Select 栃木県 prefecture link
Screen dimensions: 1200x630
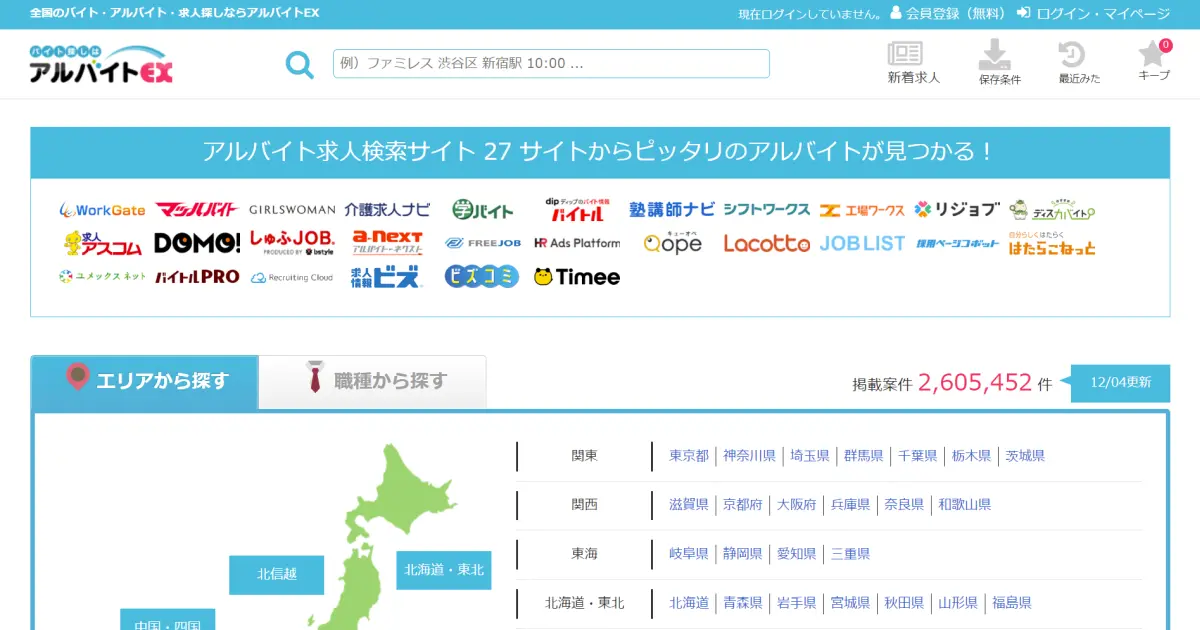972,456
